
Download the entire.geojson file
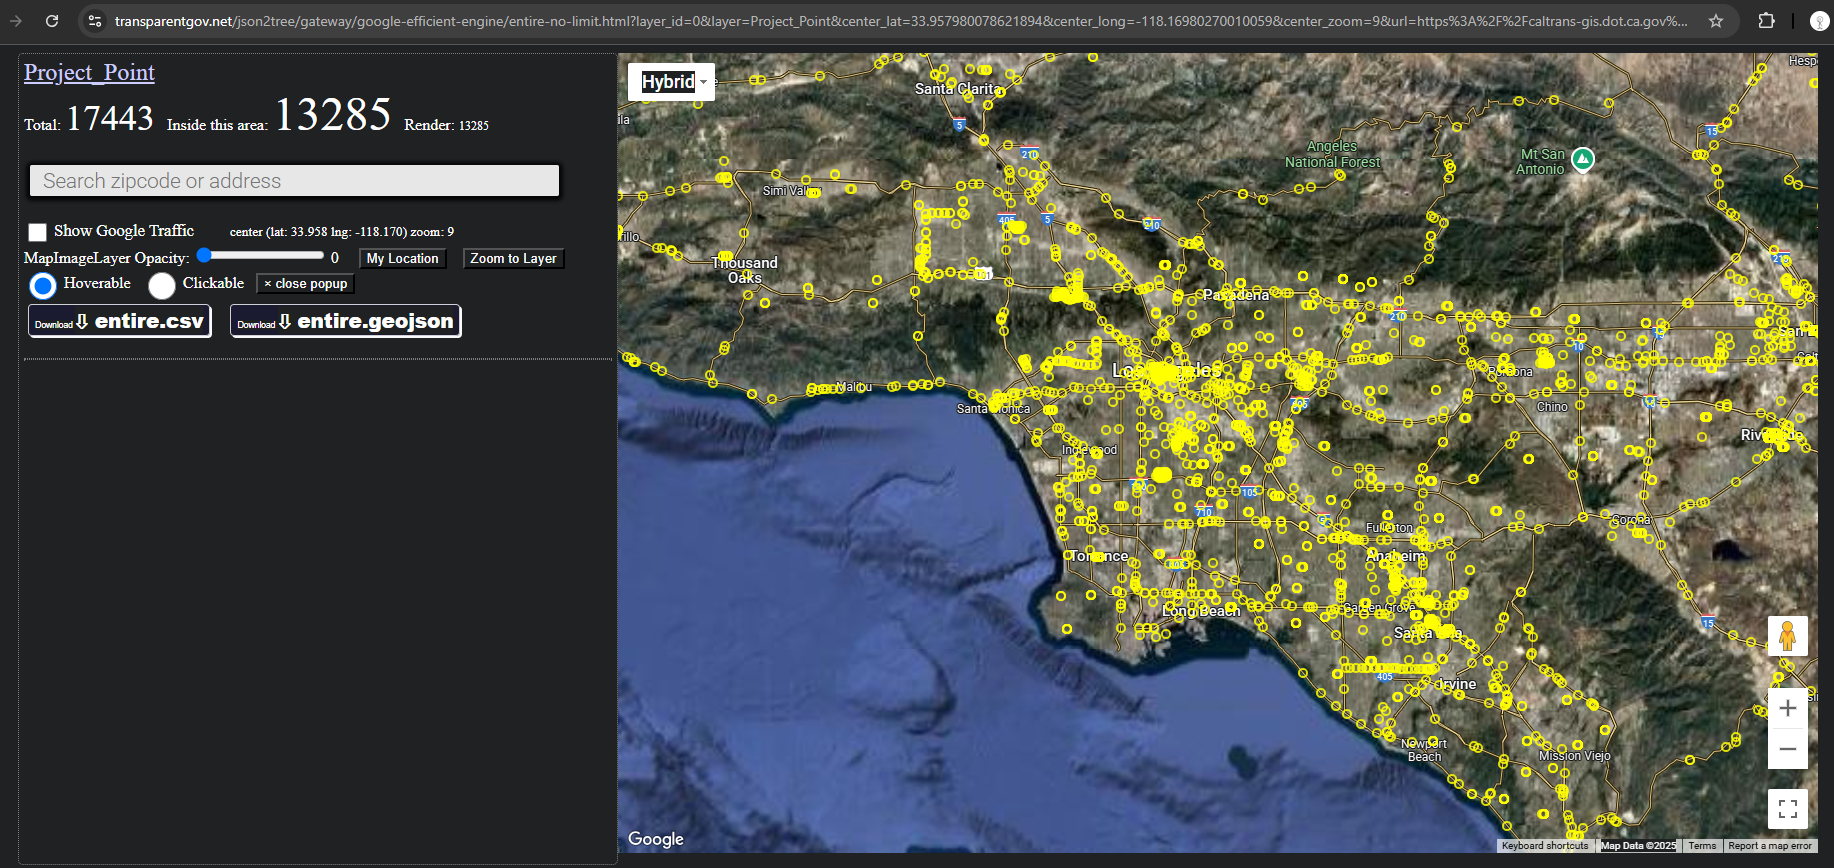346,321
